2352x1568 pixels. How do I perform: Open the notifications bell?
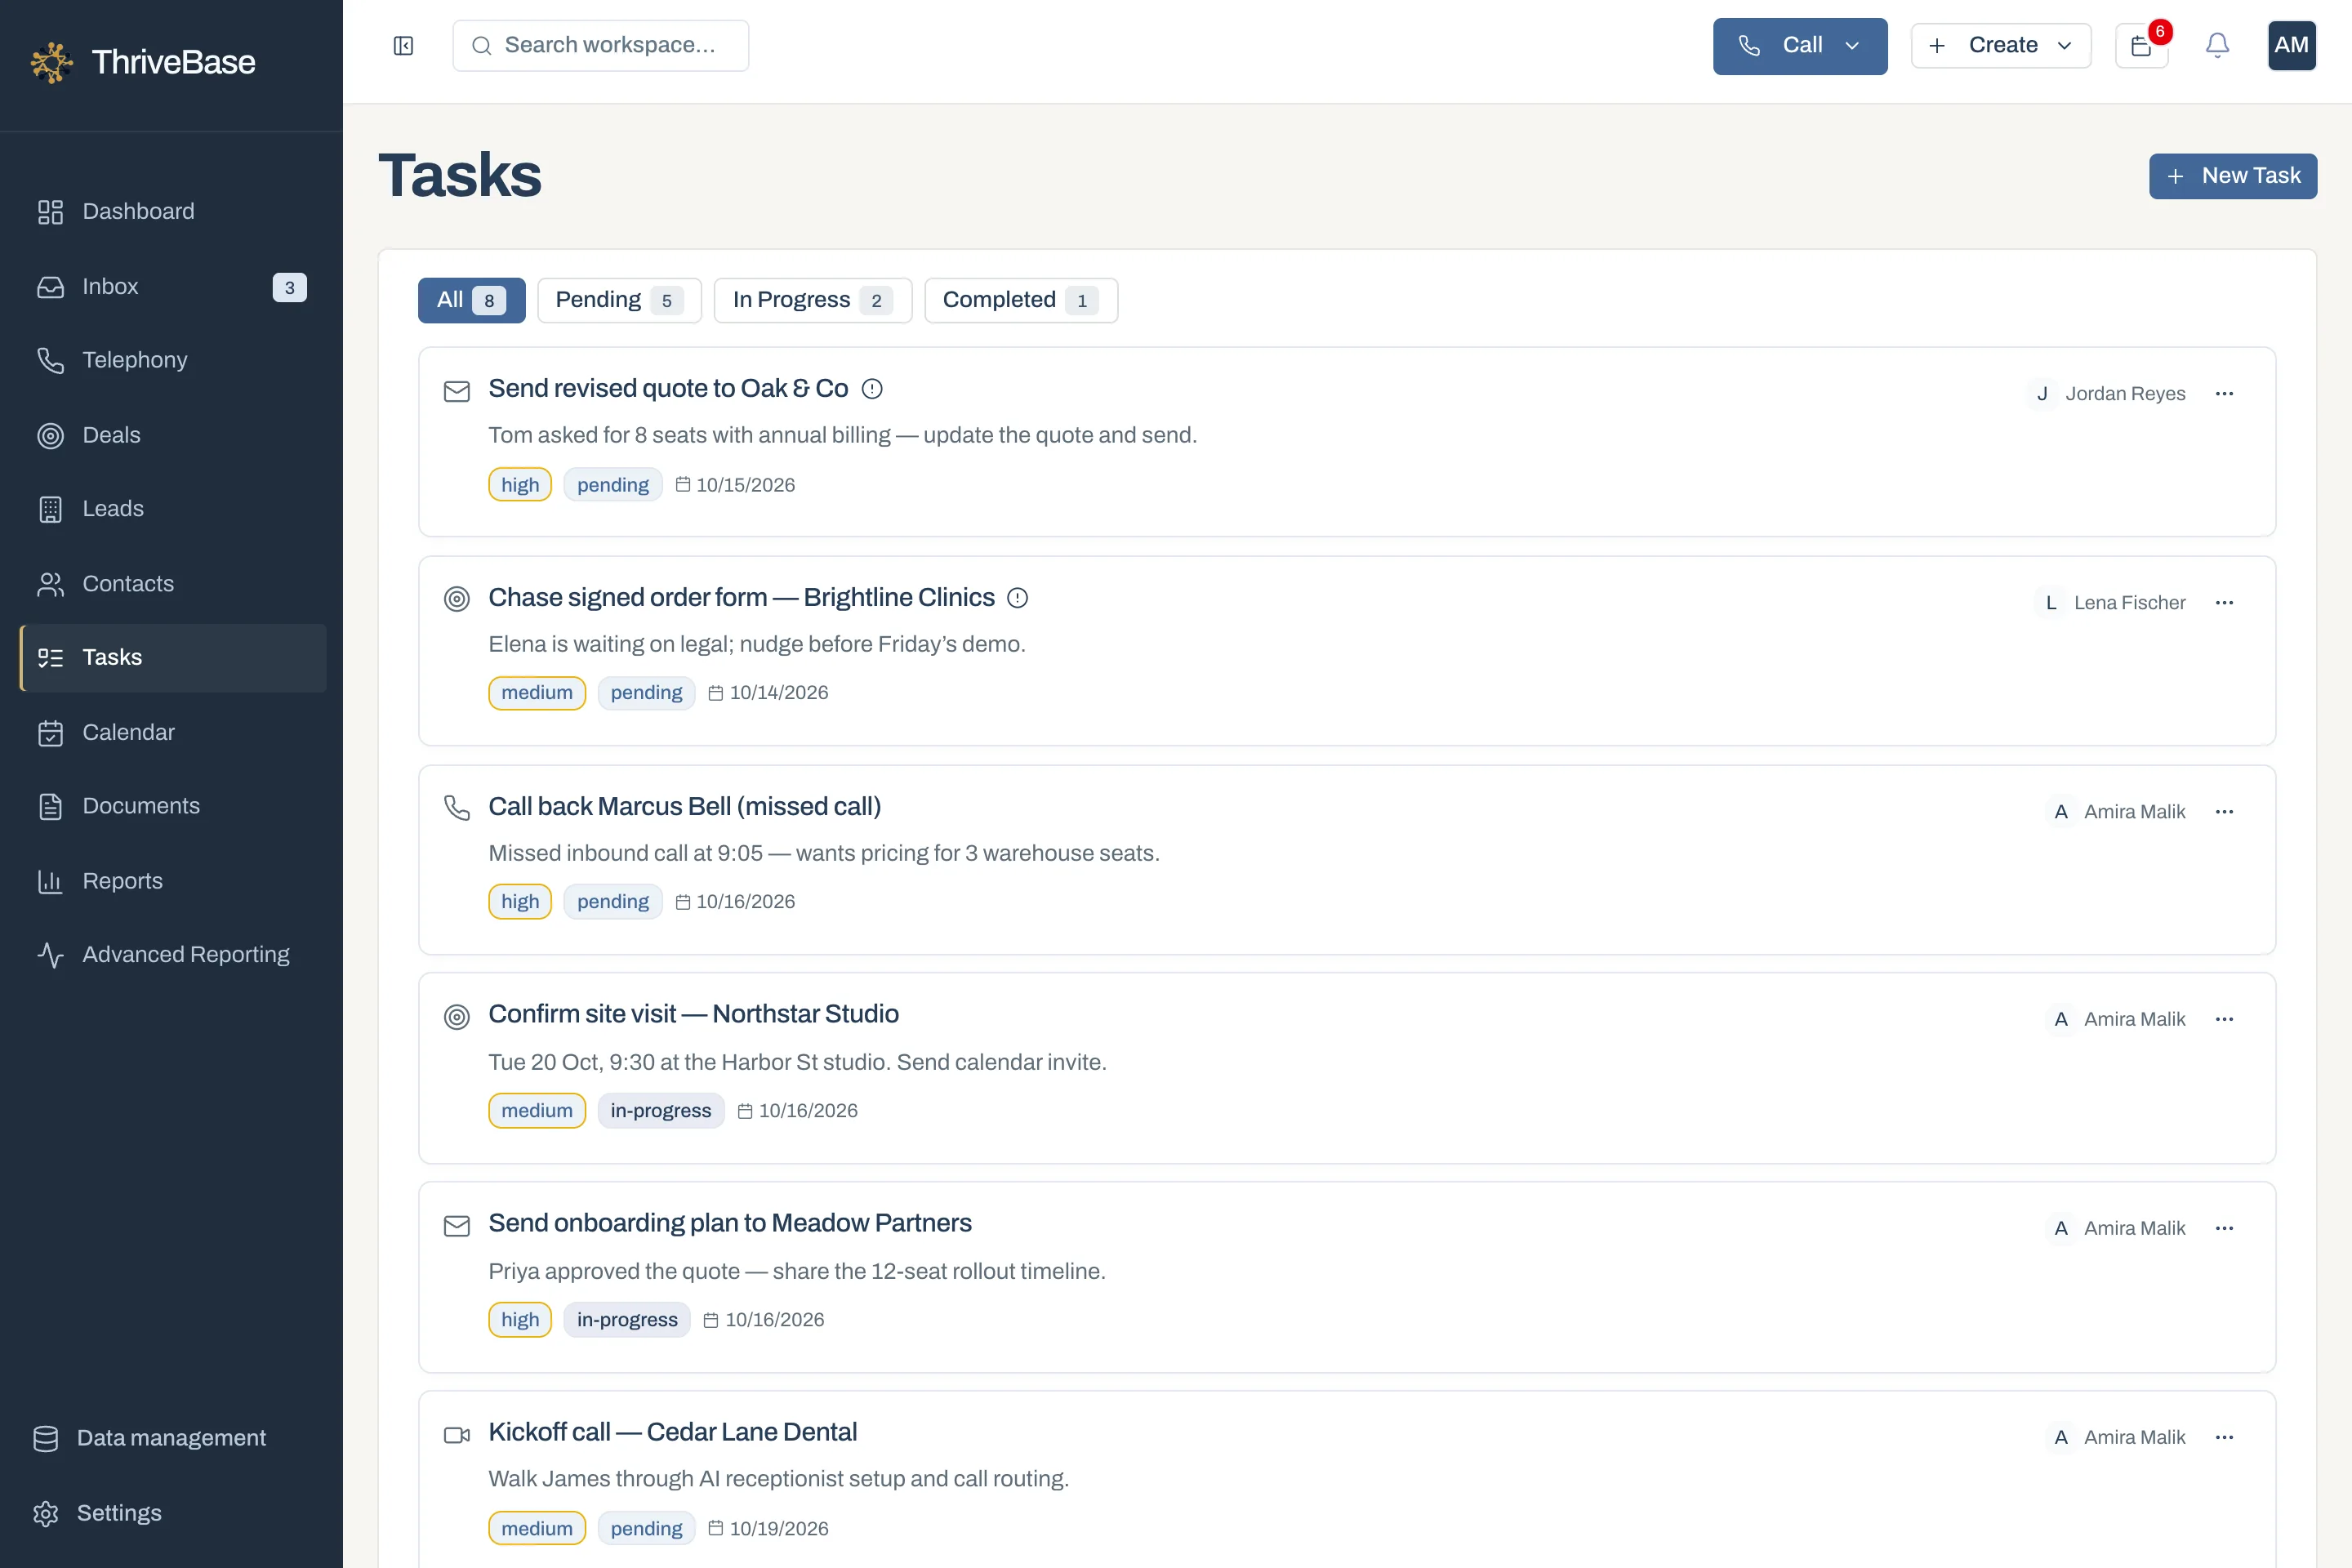pyautogui.click(x=2217, y=46)
